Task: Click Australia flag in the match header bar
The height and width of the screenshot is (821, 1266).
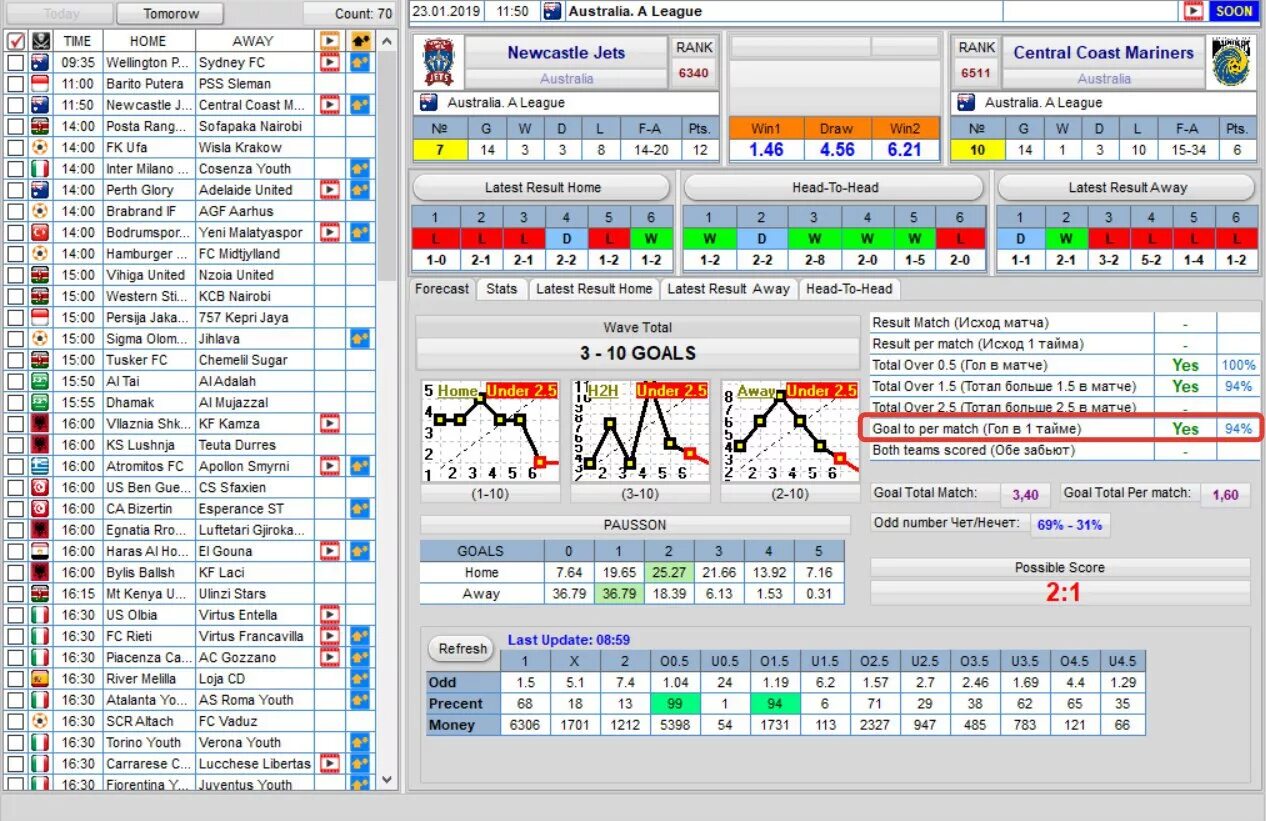Action: pos(552,11)
